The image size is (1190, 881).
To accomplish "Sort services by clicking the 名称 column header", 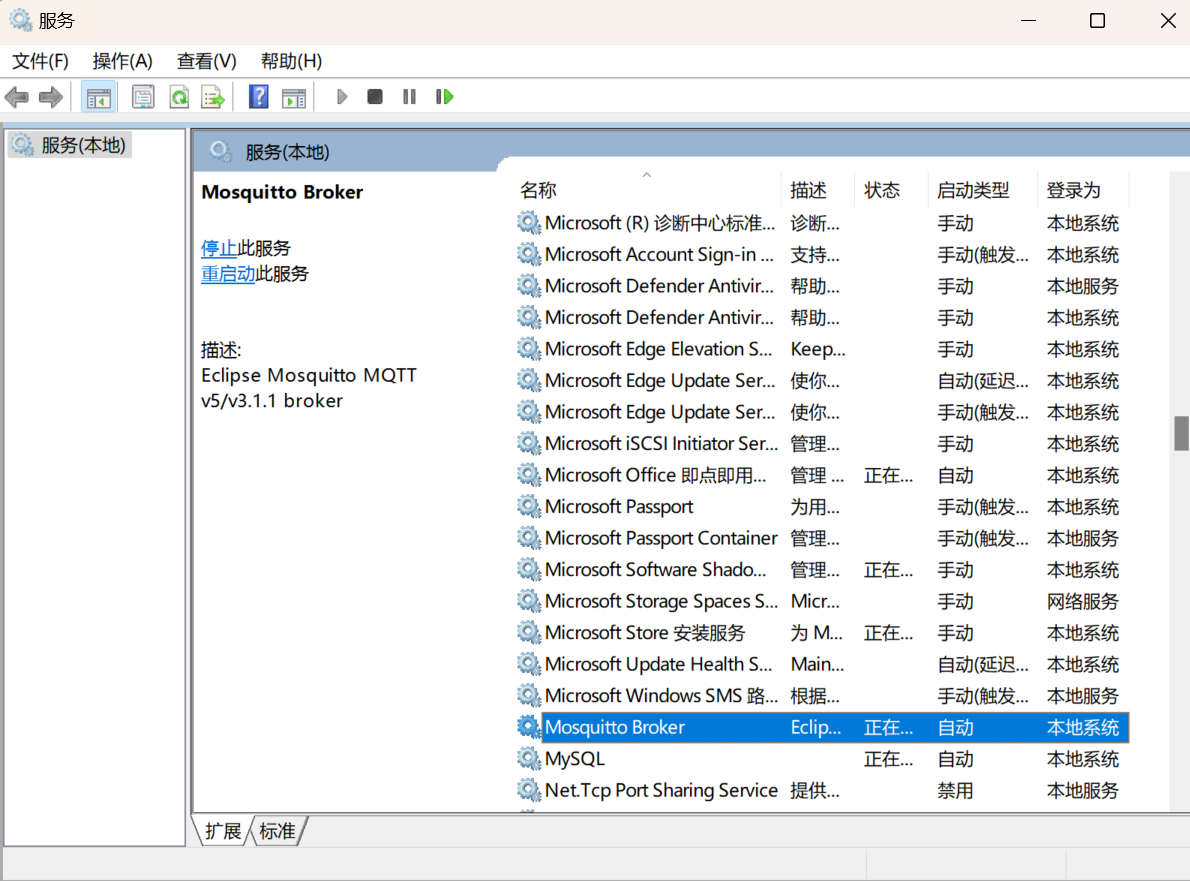I will click(x=538, y=189).
